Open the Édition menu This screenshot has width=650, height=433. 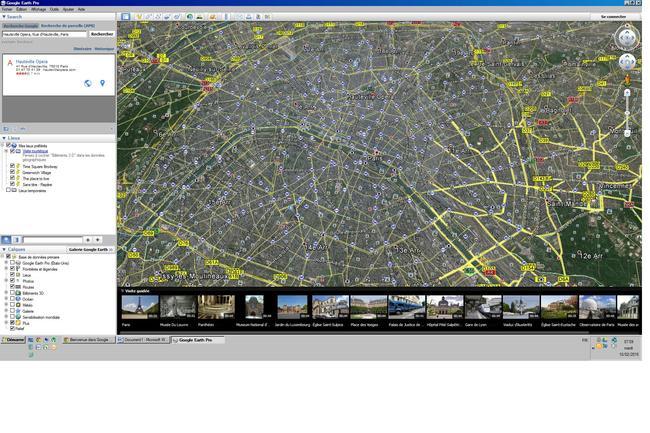point(22,9)
